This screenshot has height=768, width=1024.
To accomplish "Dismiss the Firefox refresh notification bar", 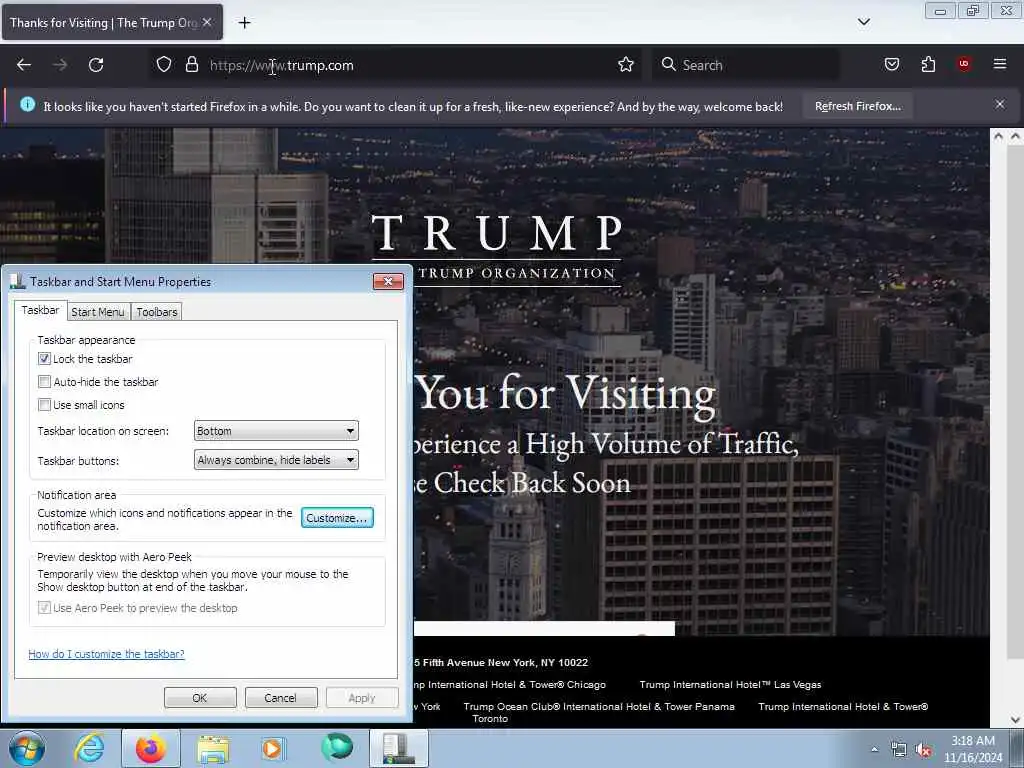I will pyautogui.click(x=999, y=104).
